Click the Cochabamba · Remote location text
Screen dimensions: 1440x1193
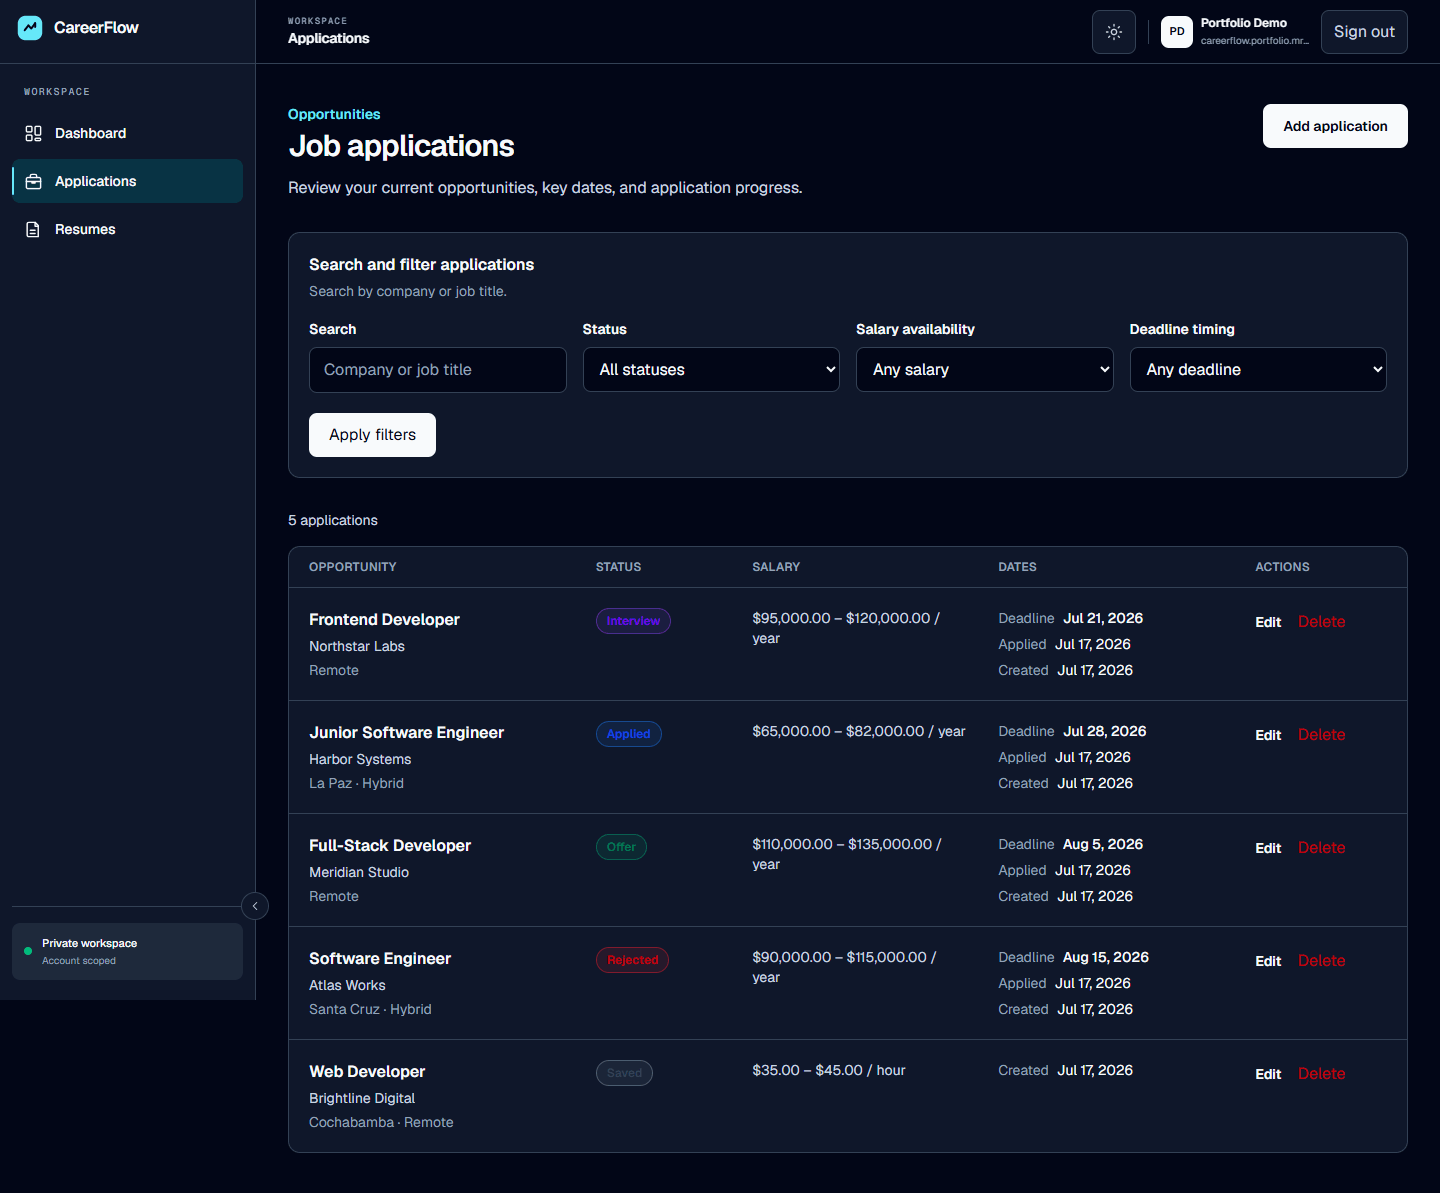[381, 1123]
